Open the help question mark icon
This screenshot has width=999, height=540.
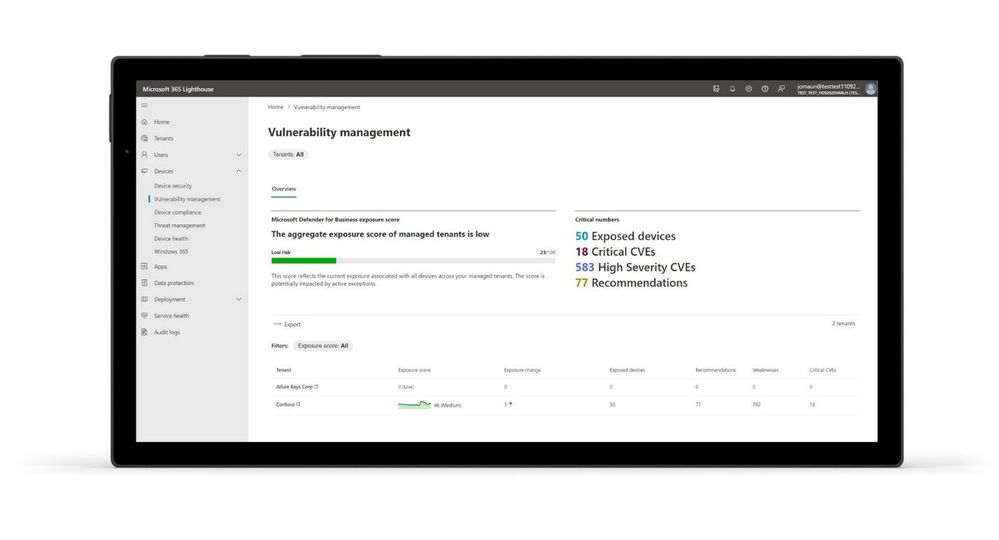pyautogui.click(x=765, y=89)
